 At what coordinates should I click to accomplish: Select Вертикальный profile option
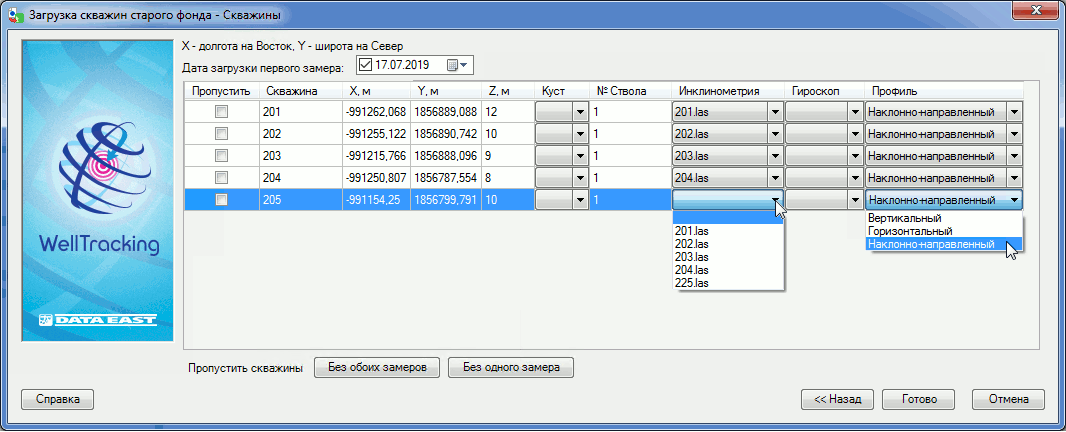click(904, 218)
